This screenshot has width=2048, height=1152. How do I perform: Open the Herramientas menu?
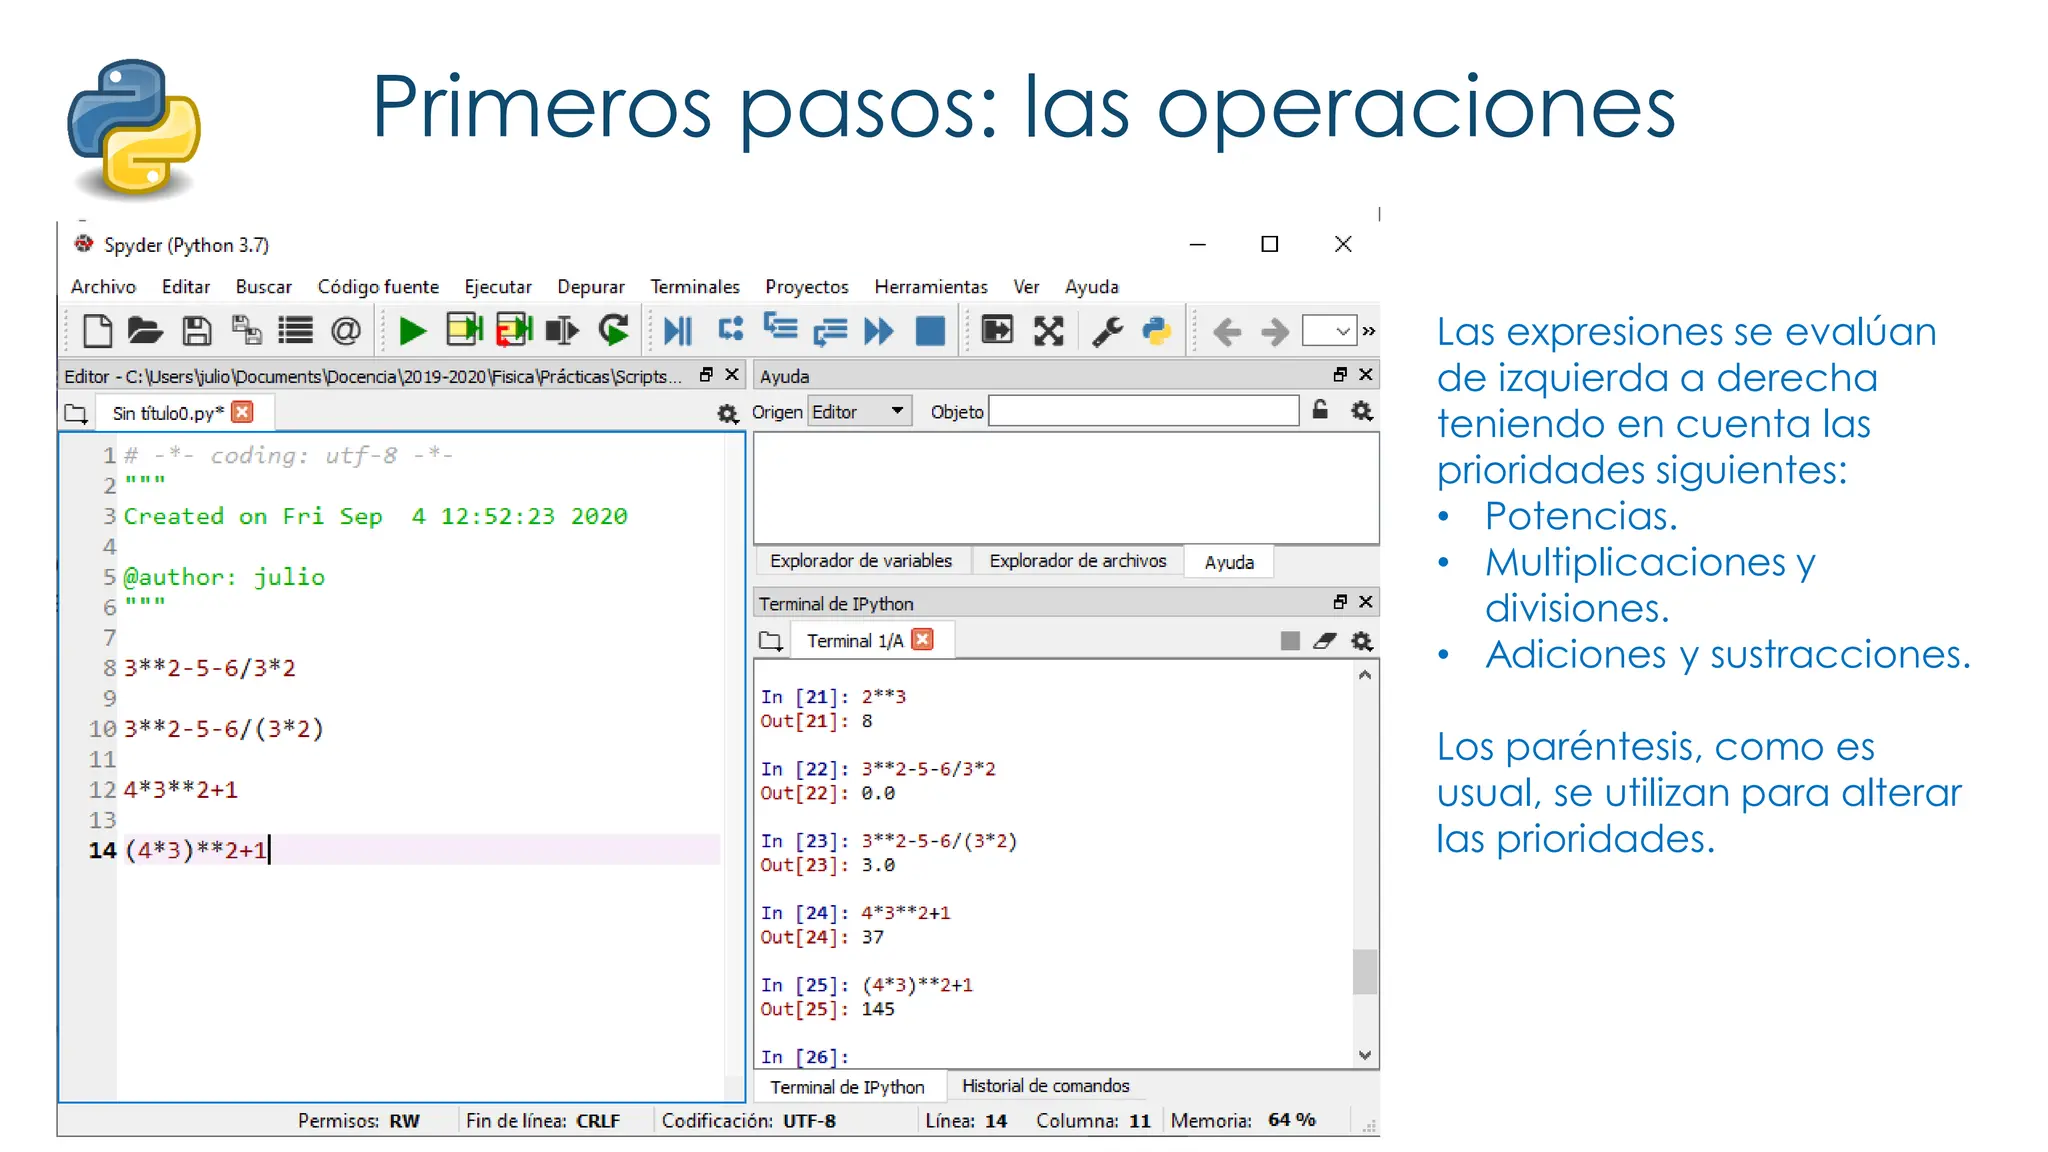[x=931, y=287]
